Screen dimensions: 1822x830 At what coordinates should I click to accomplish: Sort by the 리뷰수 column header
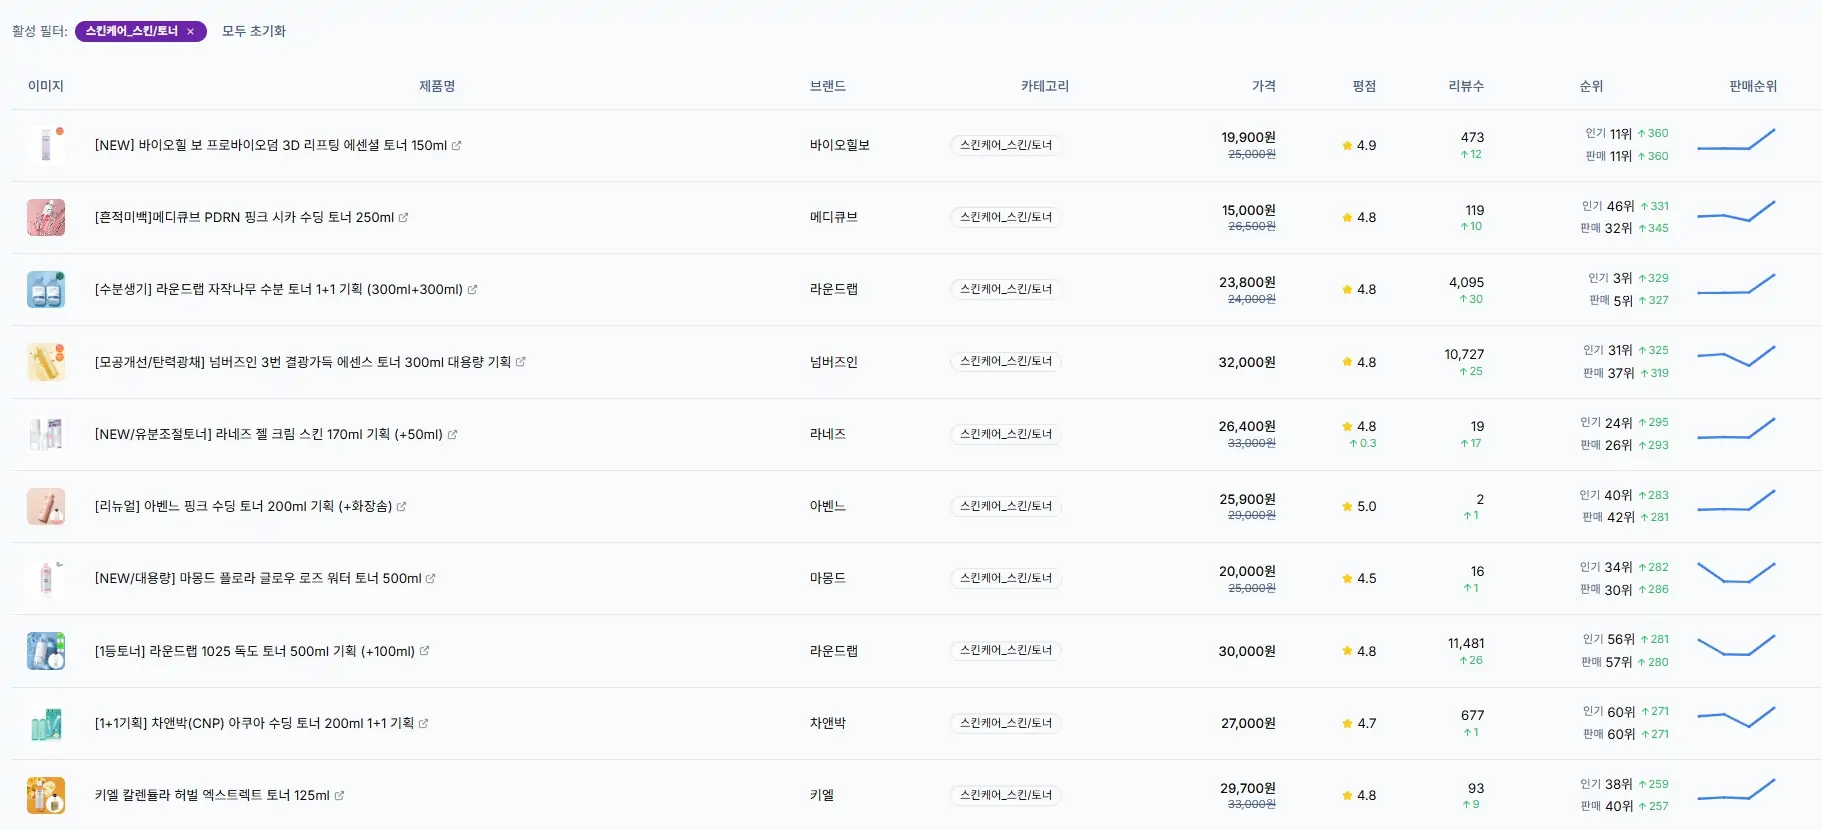1466,86
